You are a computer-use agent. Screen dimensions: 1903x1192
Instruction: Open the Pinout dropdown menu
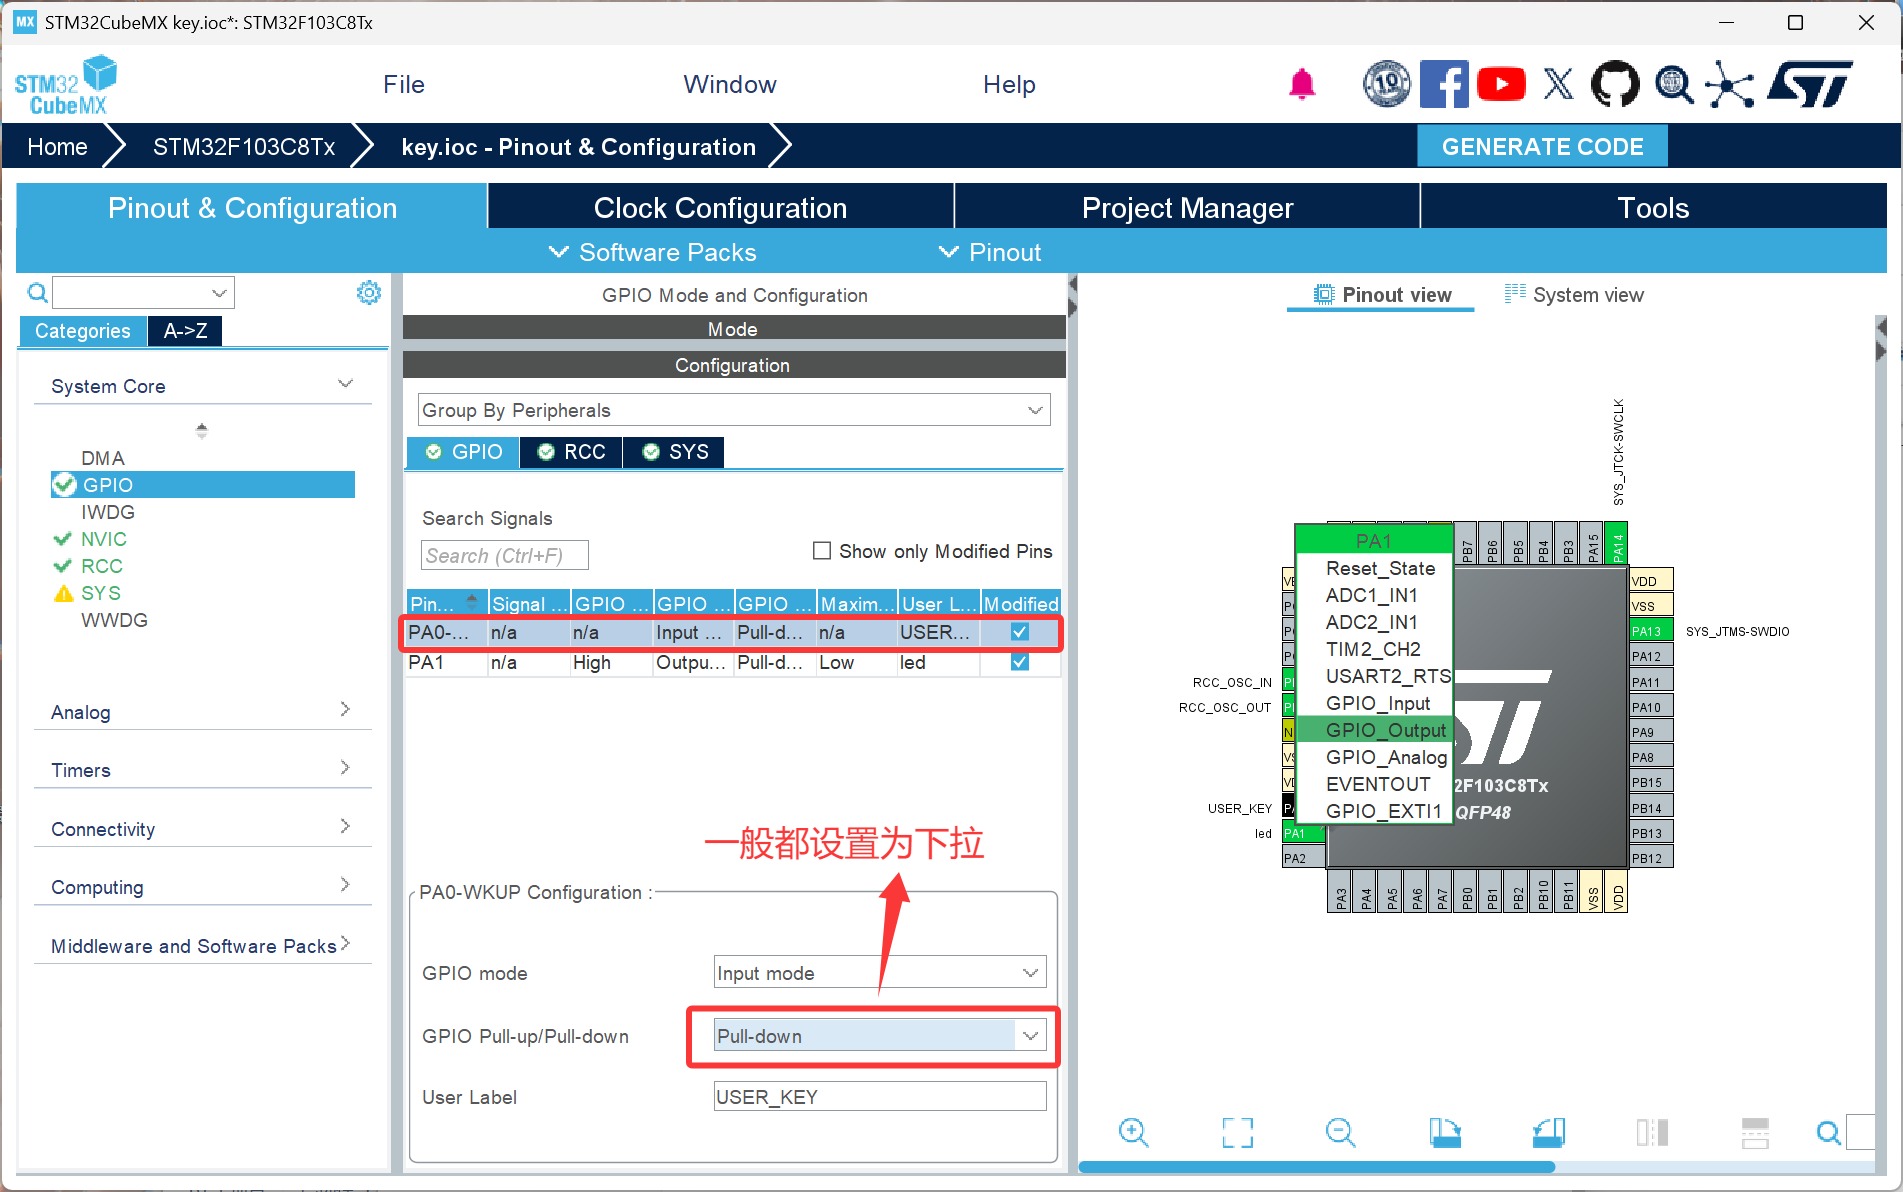pos(990,252)
